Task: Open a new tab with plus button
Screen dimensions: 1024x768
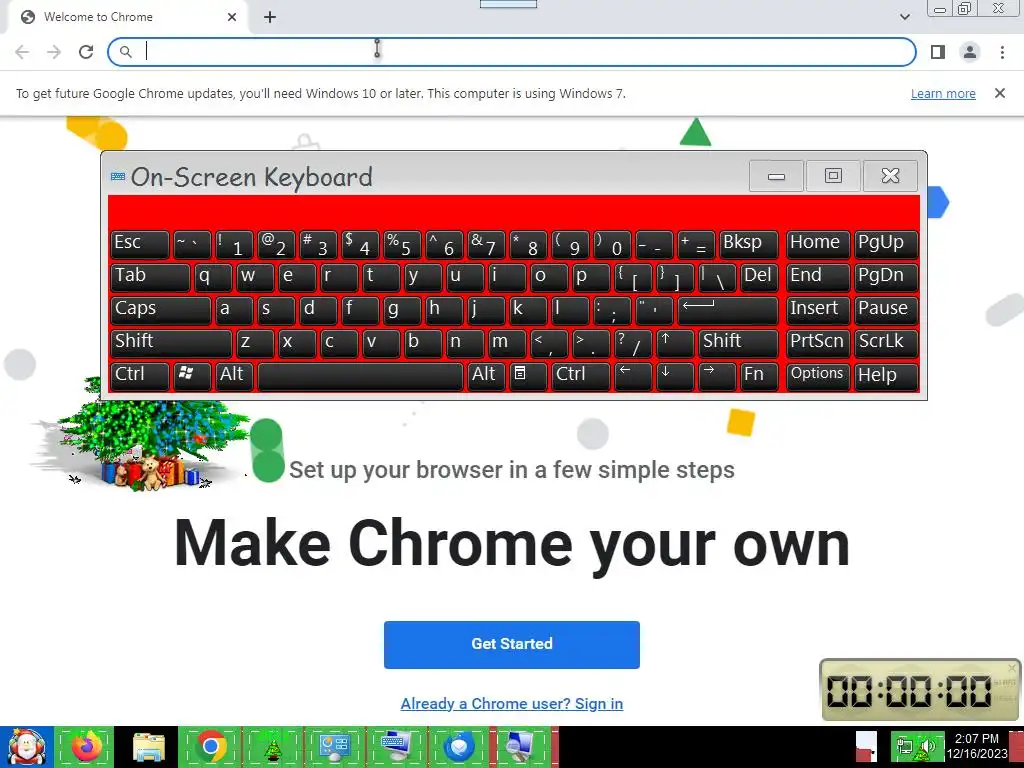Action: pos(270,18)
